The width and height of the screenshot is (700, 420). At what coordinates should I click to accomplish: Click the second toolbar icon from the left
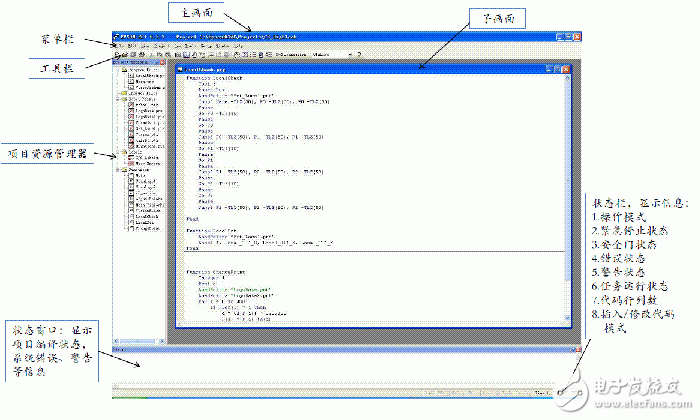(125, 55)
